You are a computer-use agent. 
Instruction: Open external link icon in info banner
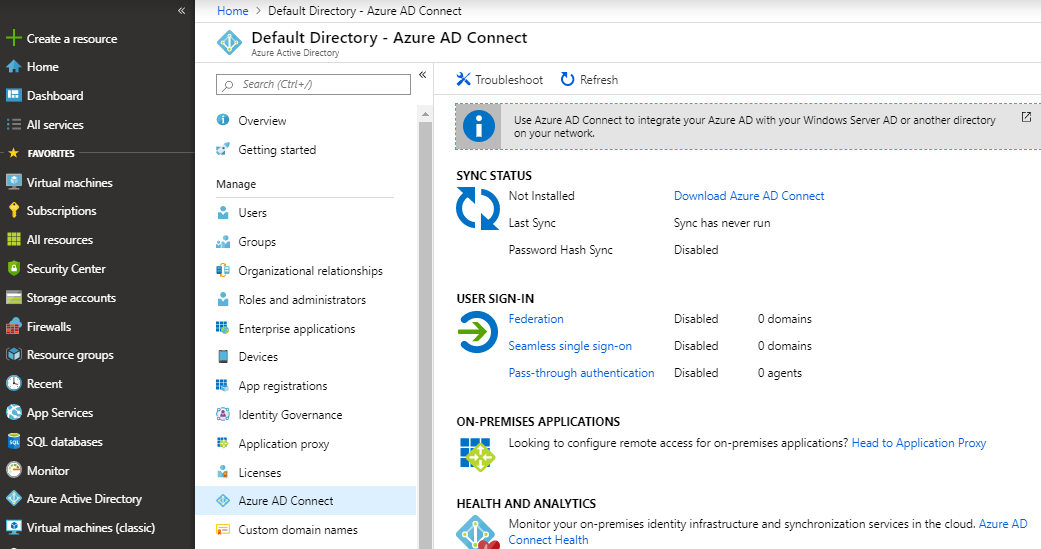pos(1026,117)
